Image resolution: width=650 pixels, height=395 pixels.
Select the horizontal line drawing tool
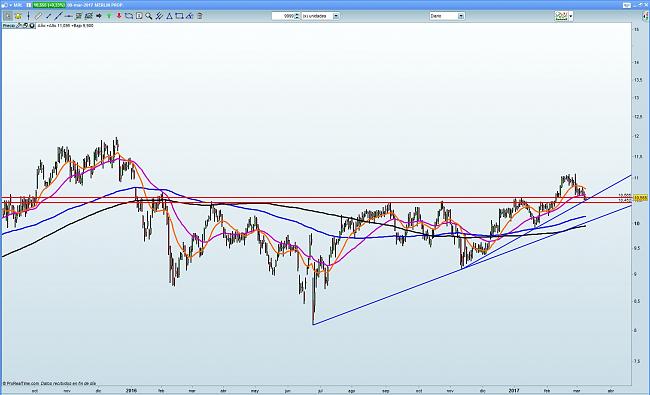pyautogui.click(x=69, y=16)
